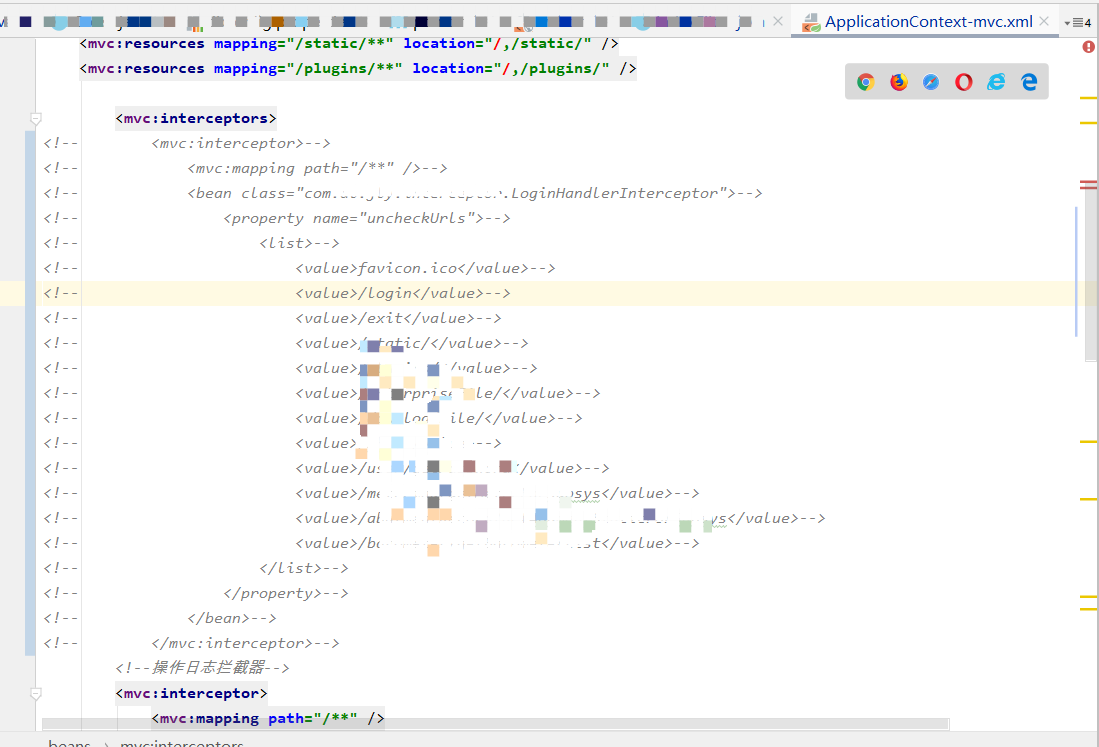
Task: Click the horizontal editor scrollbar
Action: tap(496, 724)
